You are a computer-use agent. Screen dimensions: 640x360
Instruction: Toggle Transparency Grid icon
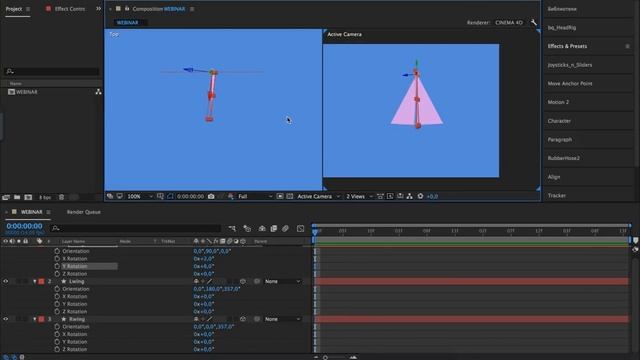pos(289,196)
